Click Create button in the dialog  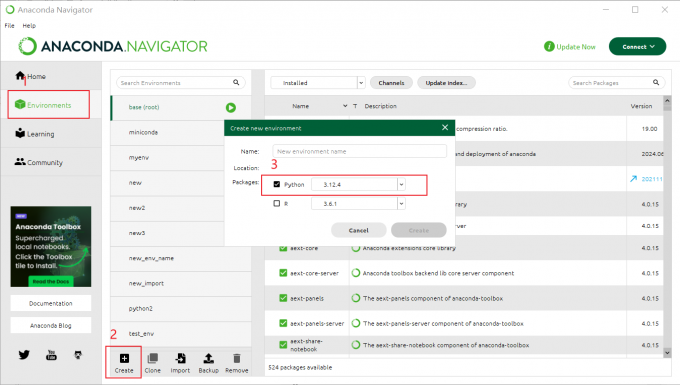[419, 230]
